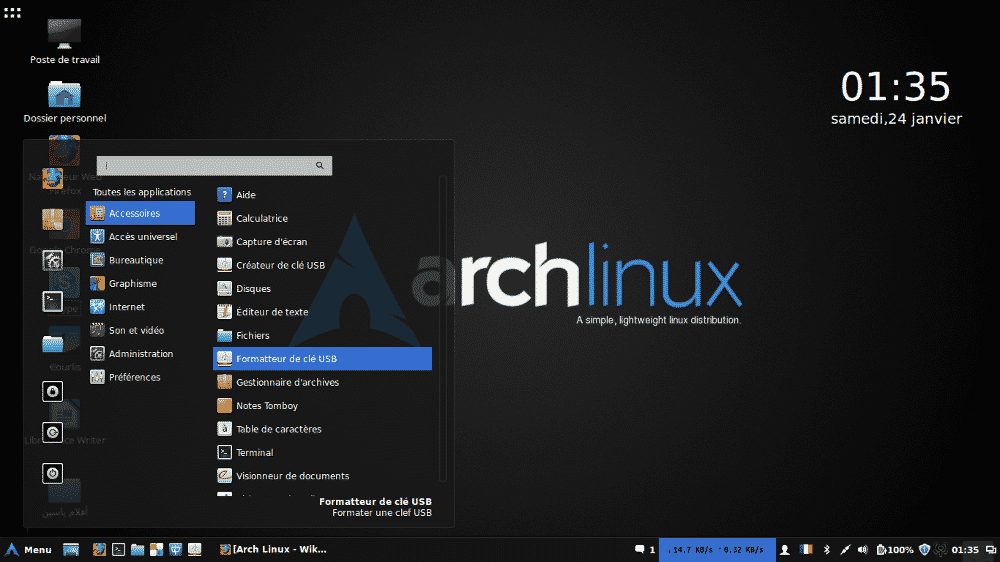This screenshot has height=562, width=1000.
Task: Open the battery 100% indicator
Action: [895, 549]
